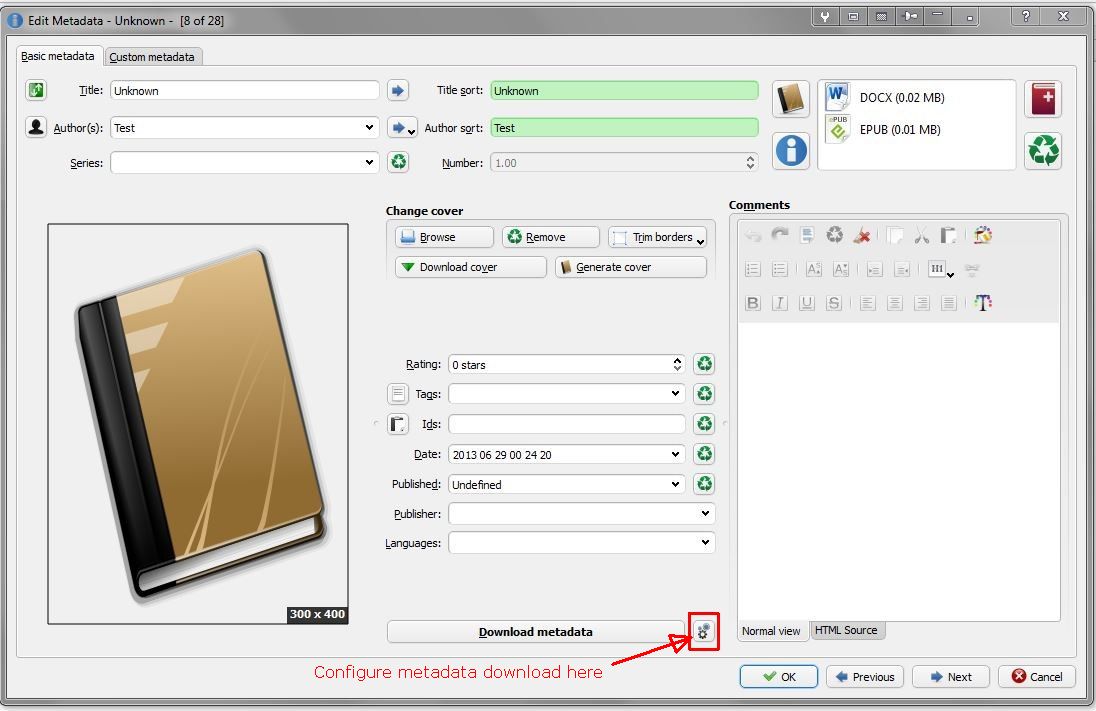The height and width of the screenshot is (711, 1096).
Task: Clear the Ids with its recycle icon
Action: [705, 424]
